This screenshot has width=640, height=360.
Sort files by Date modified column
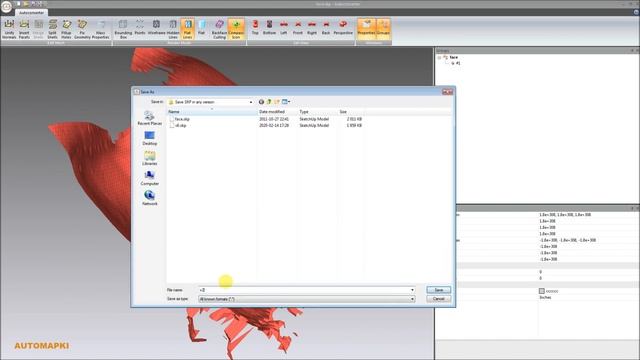click(x=277, y=112)
